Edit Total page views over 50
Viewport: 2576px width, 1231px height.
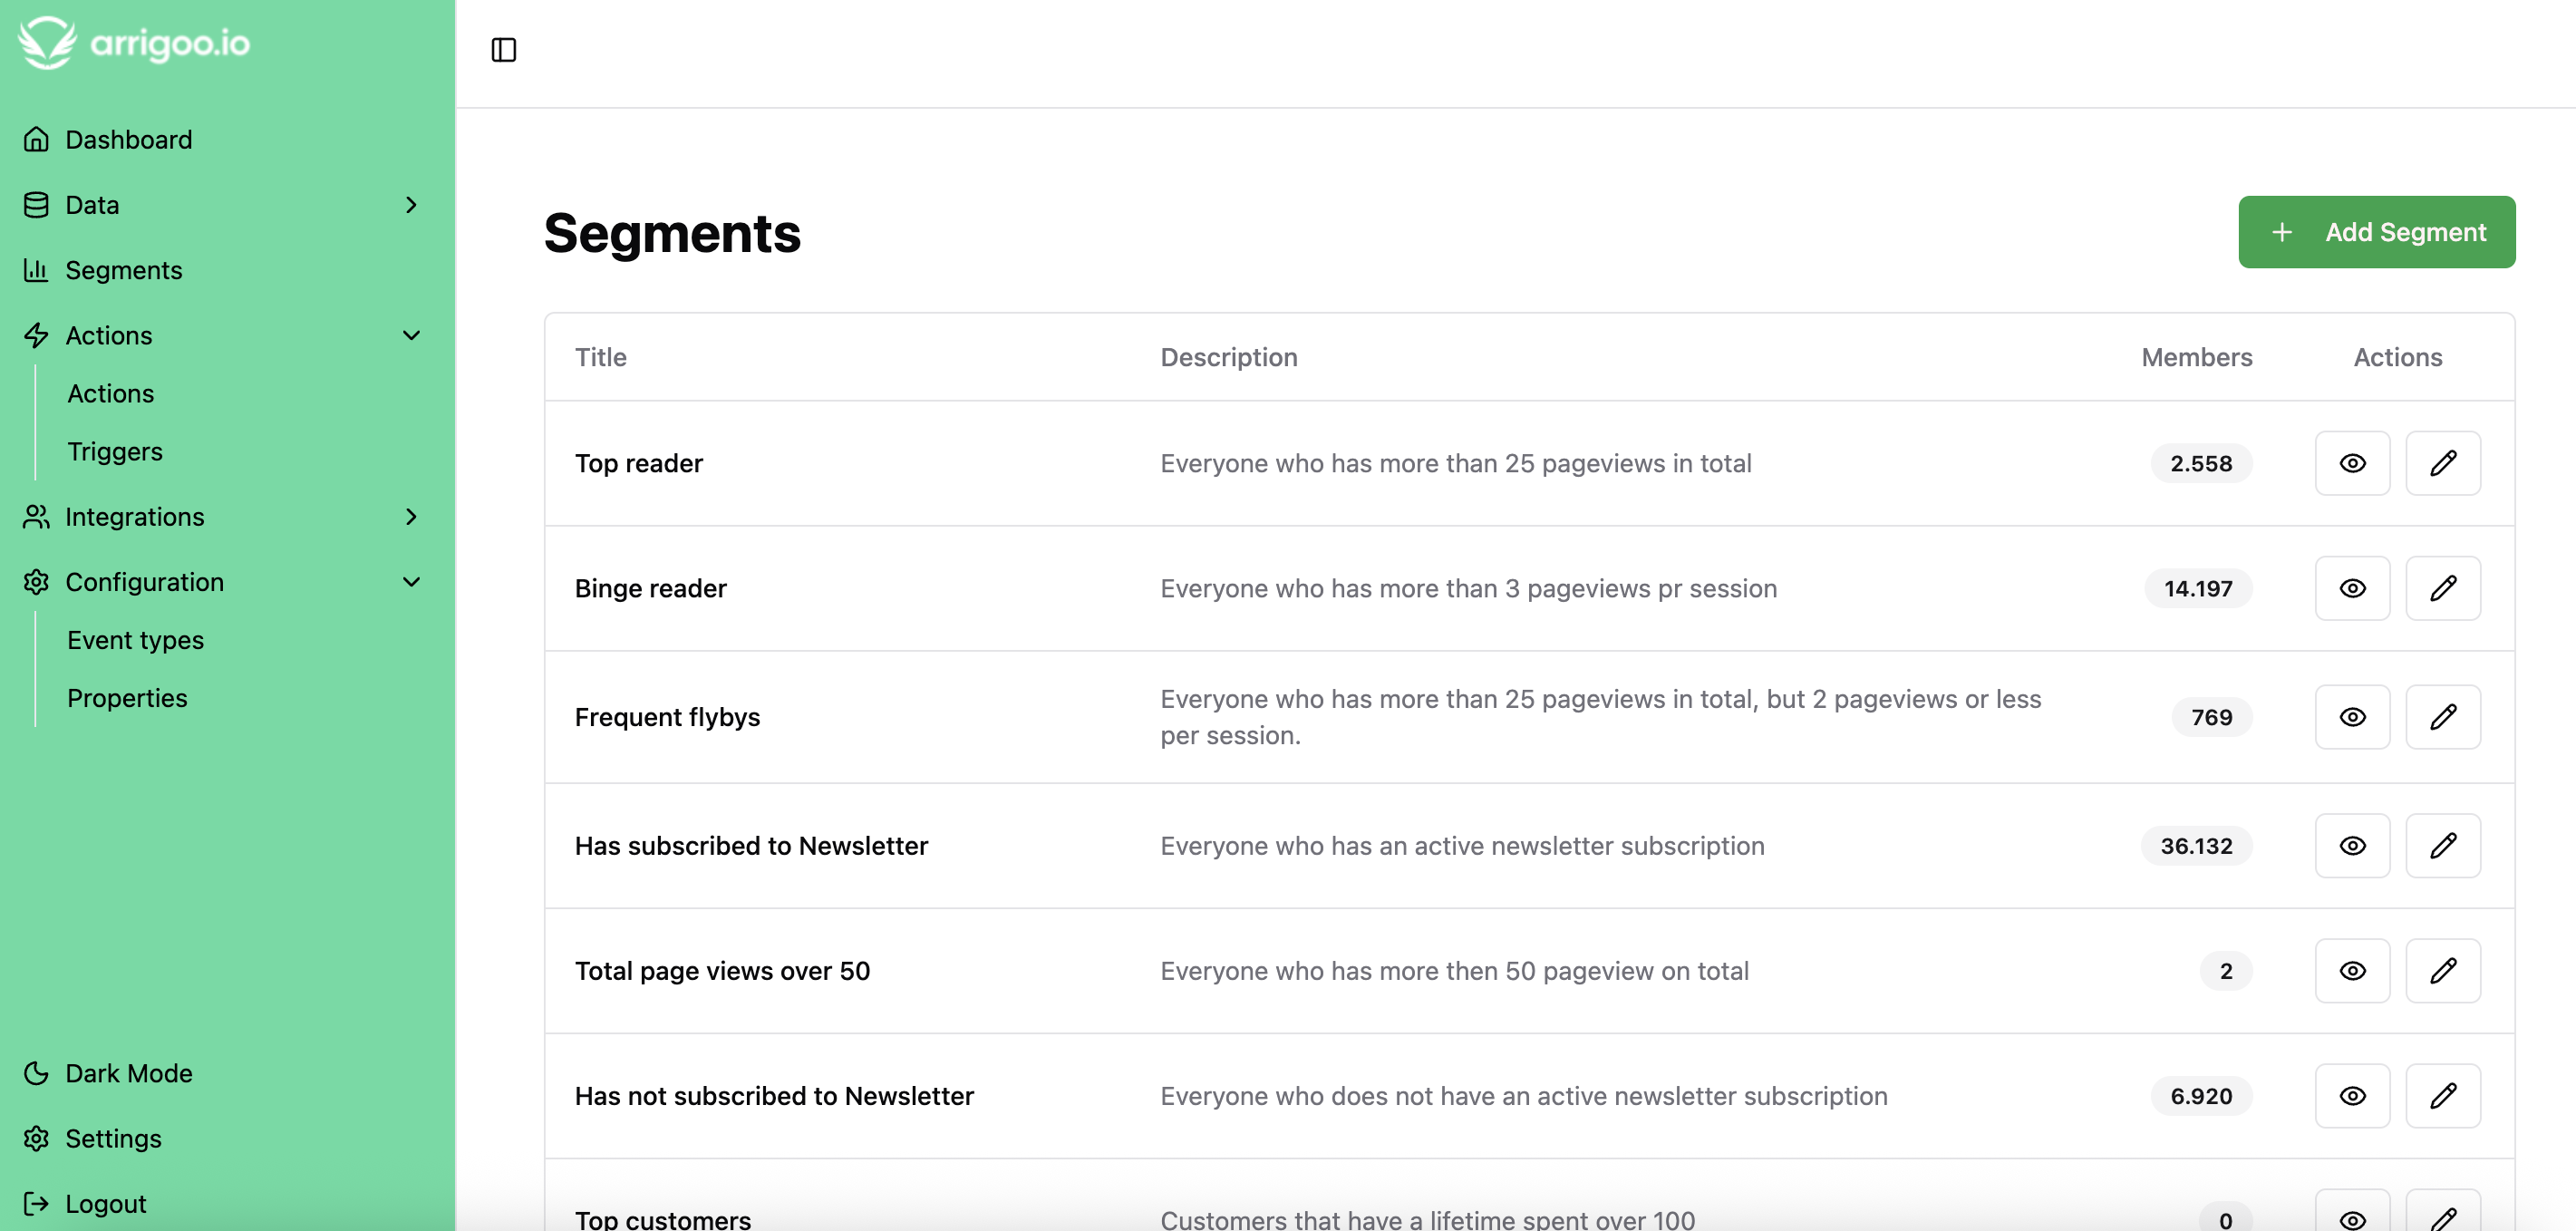pyautogui.click(x=2441, y=971)
